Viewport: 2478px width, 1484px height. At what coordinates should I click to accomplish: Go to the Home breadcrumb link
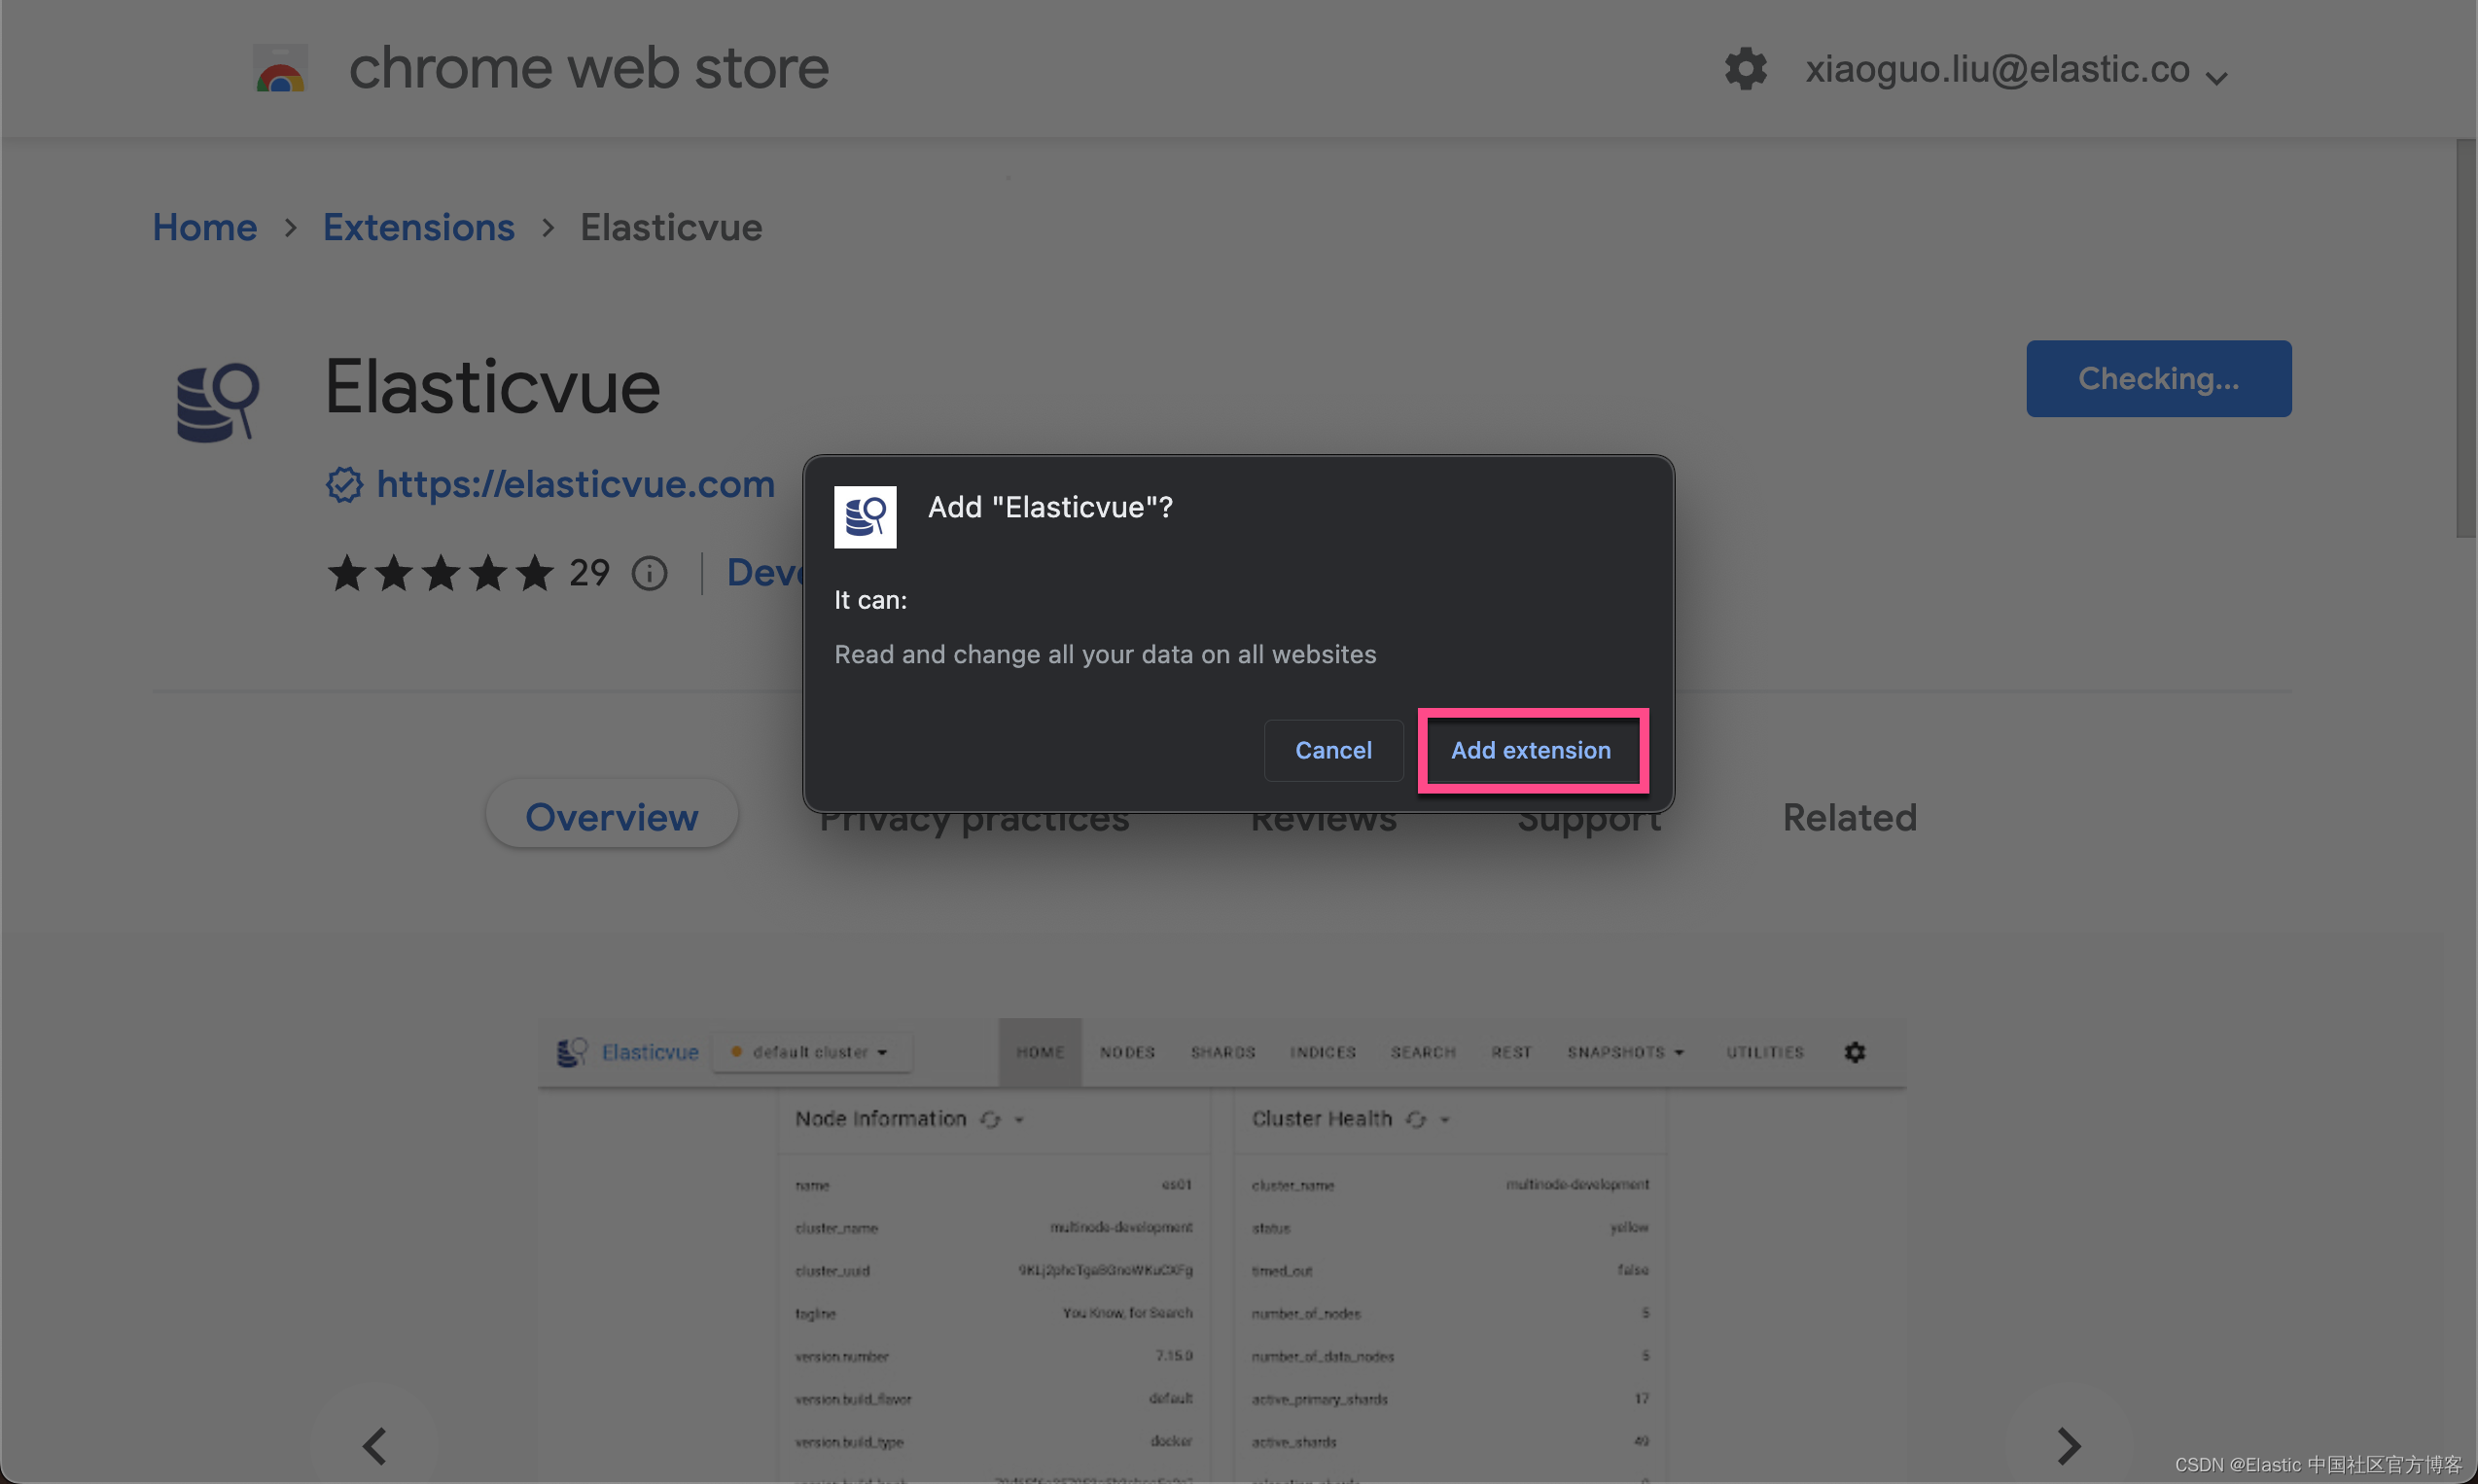click(205, 228)
